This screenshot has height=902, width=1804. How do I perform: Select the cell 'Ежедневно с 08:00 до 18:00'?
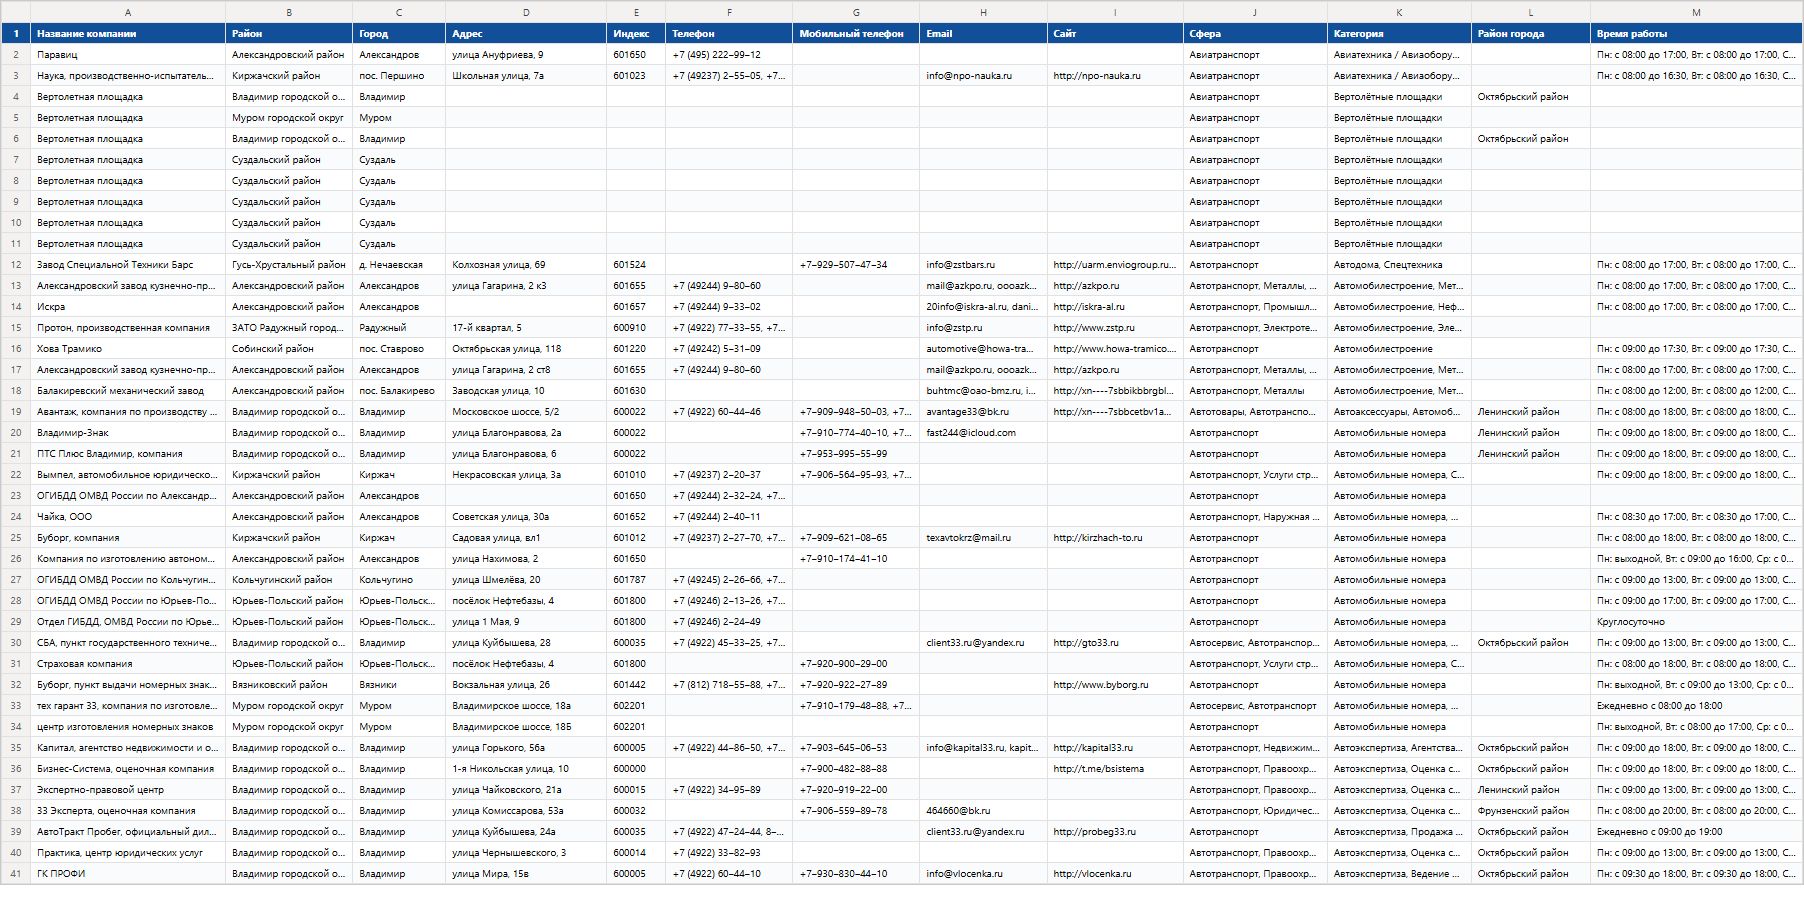[x=1696, y=706]
